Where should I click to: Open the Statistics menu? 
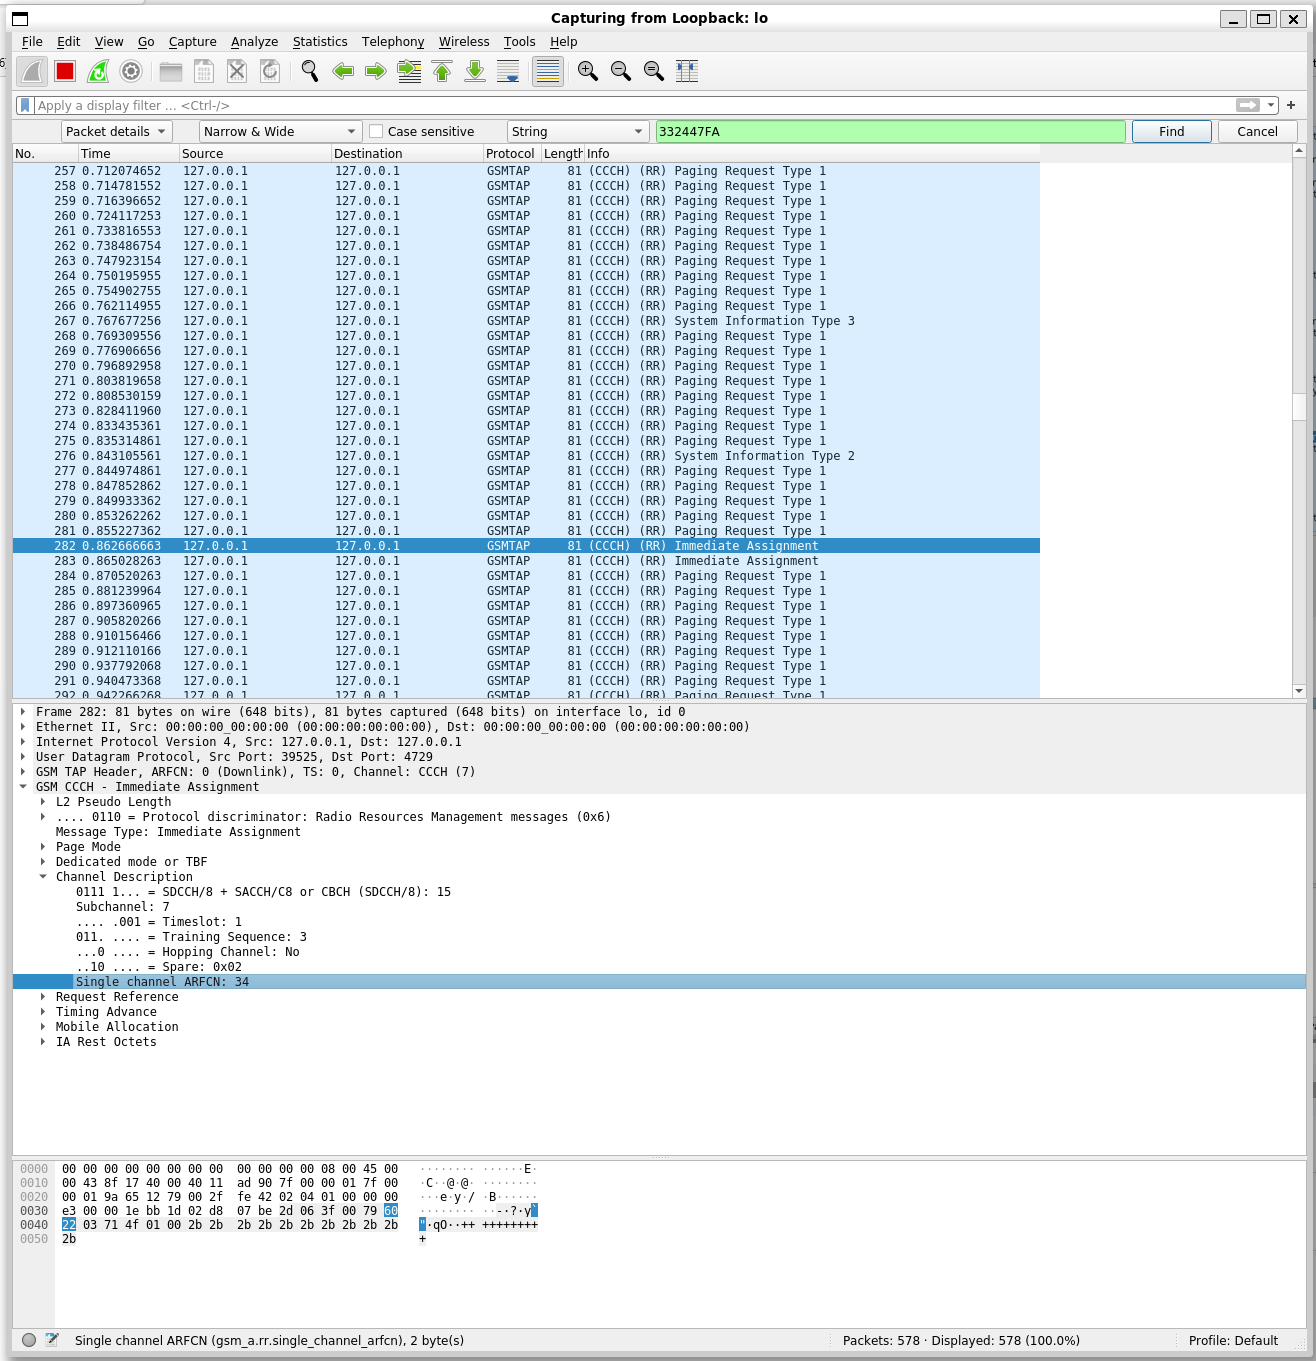(x=320, y=41)
